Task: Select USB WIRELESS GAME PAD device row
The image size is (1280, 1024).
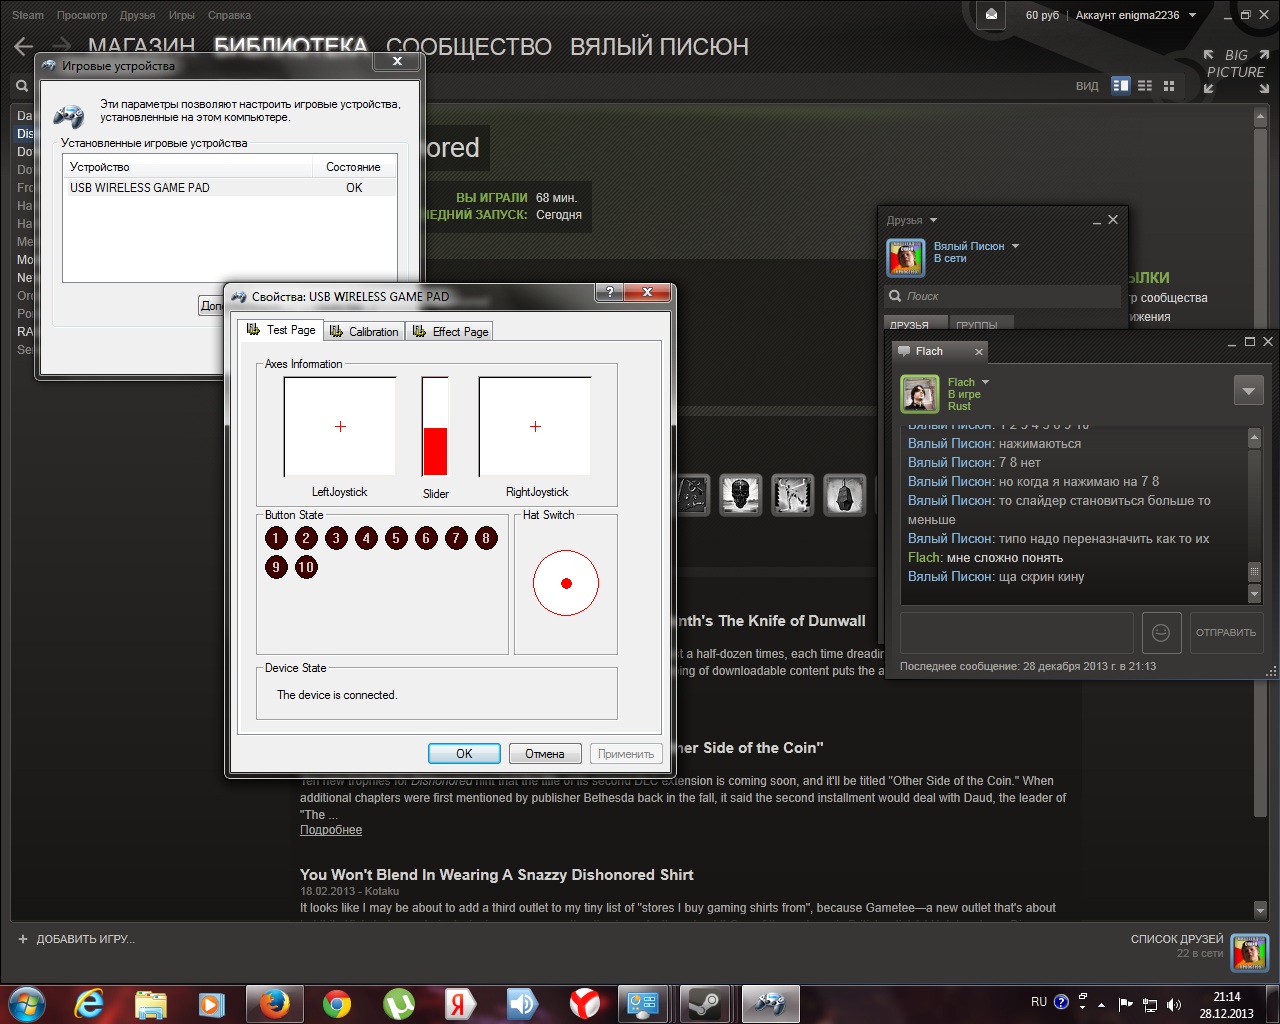Action: 230,187
